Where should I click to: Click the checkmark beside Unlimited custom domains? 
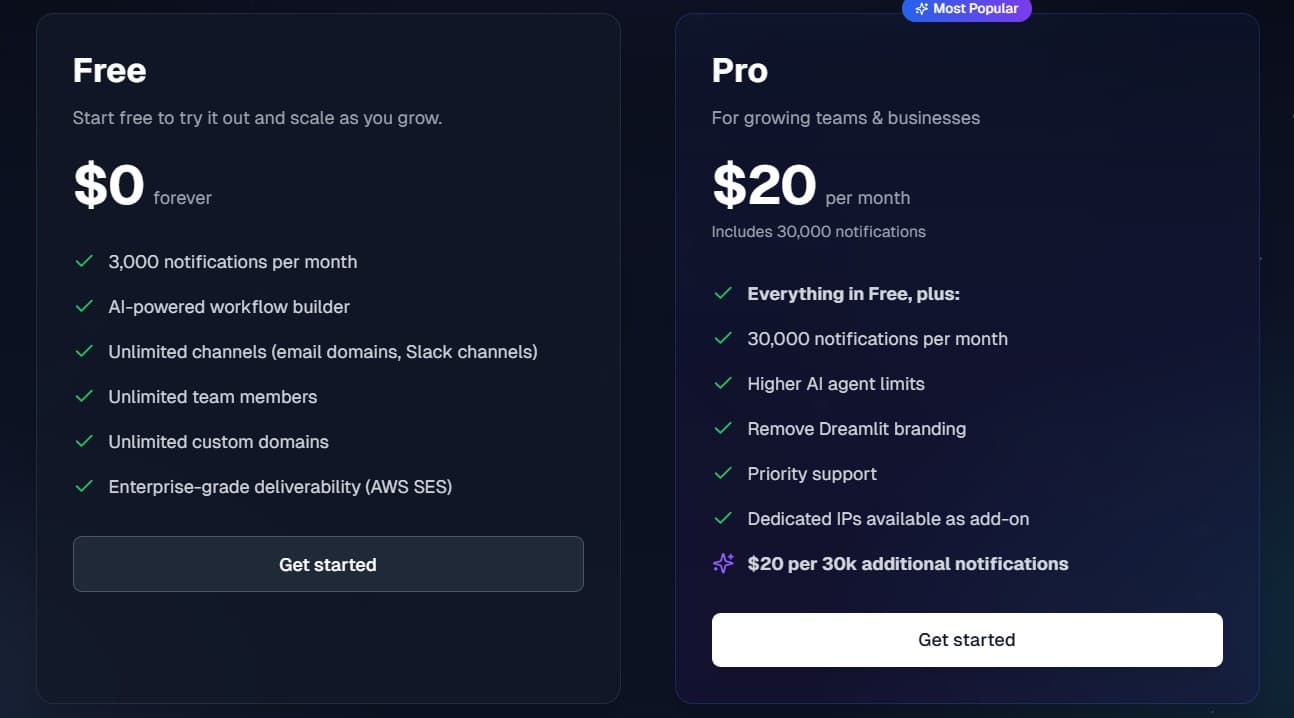(85, 441)
